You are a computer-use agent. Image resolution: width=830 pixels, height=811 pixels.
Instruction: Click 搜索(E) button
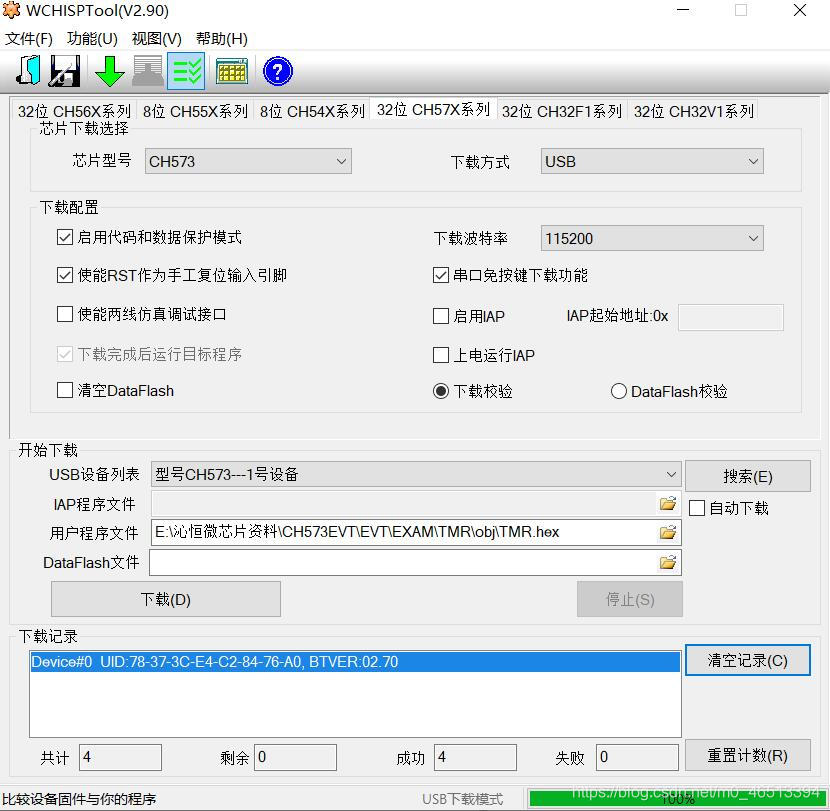pyautogui.click(x=747, y=476)
